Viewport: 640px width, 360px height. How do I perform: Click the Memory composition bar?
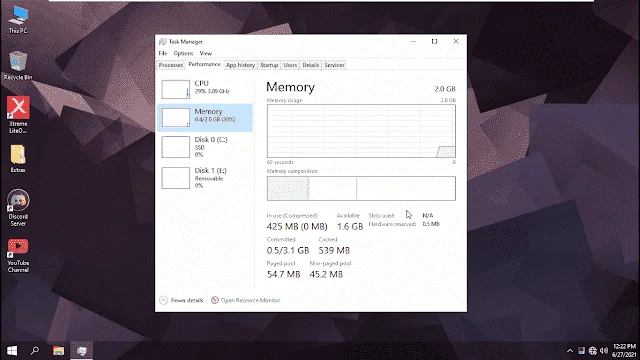point(361,189)
